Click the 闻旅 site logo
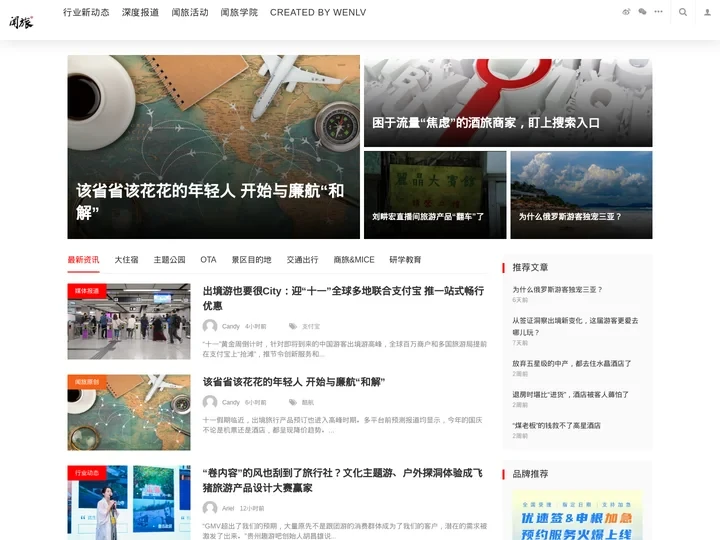720x540 pixels. 21,22
